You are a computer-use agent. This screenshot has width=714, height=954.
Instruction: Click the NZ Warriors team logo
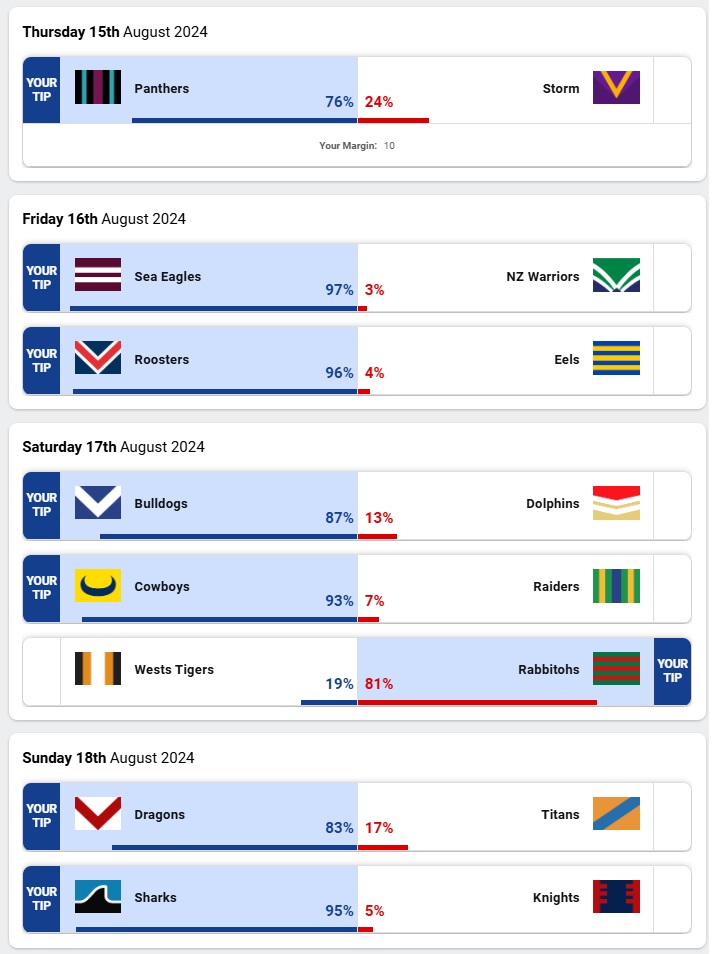(x=616, y=276)
